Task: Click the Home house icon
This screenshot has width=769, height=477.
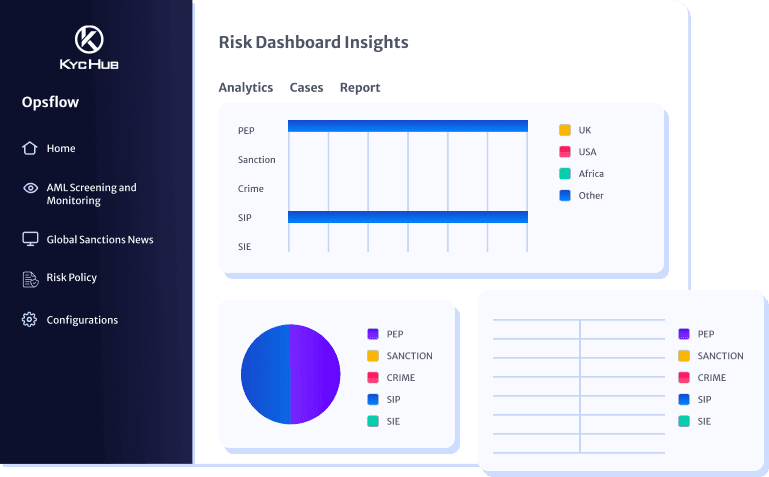Action: [30, 148]
